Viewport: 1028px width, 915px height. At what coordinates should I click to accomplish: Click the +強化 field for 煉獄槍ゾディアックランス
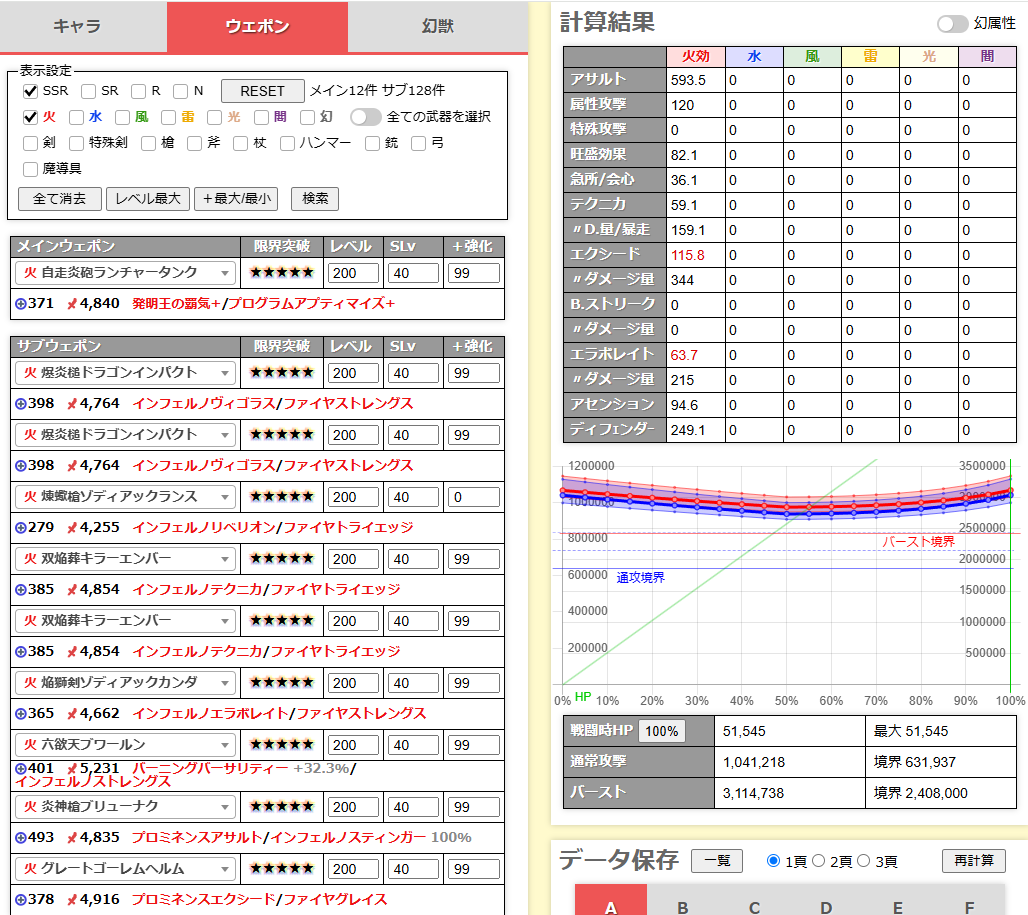473,497
